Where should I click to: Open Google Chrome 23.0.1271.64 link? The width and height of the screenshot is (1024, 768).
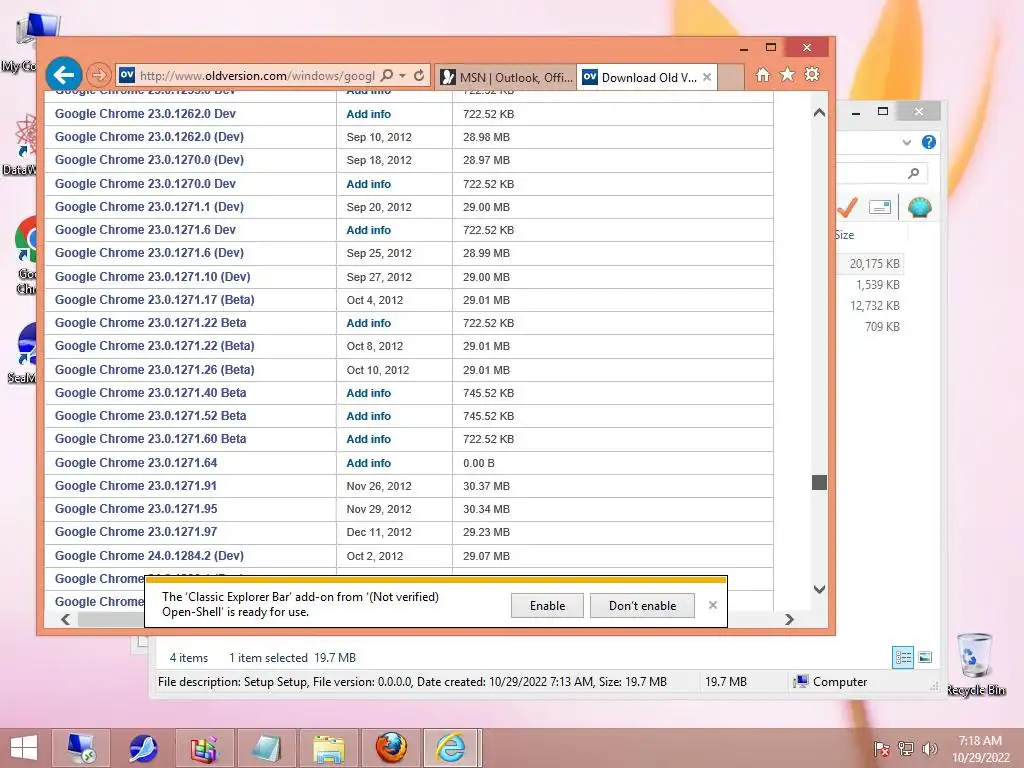point(136,462)
